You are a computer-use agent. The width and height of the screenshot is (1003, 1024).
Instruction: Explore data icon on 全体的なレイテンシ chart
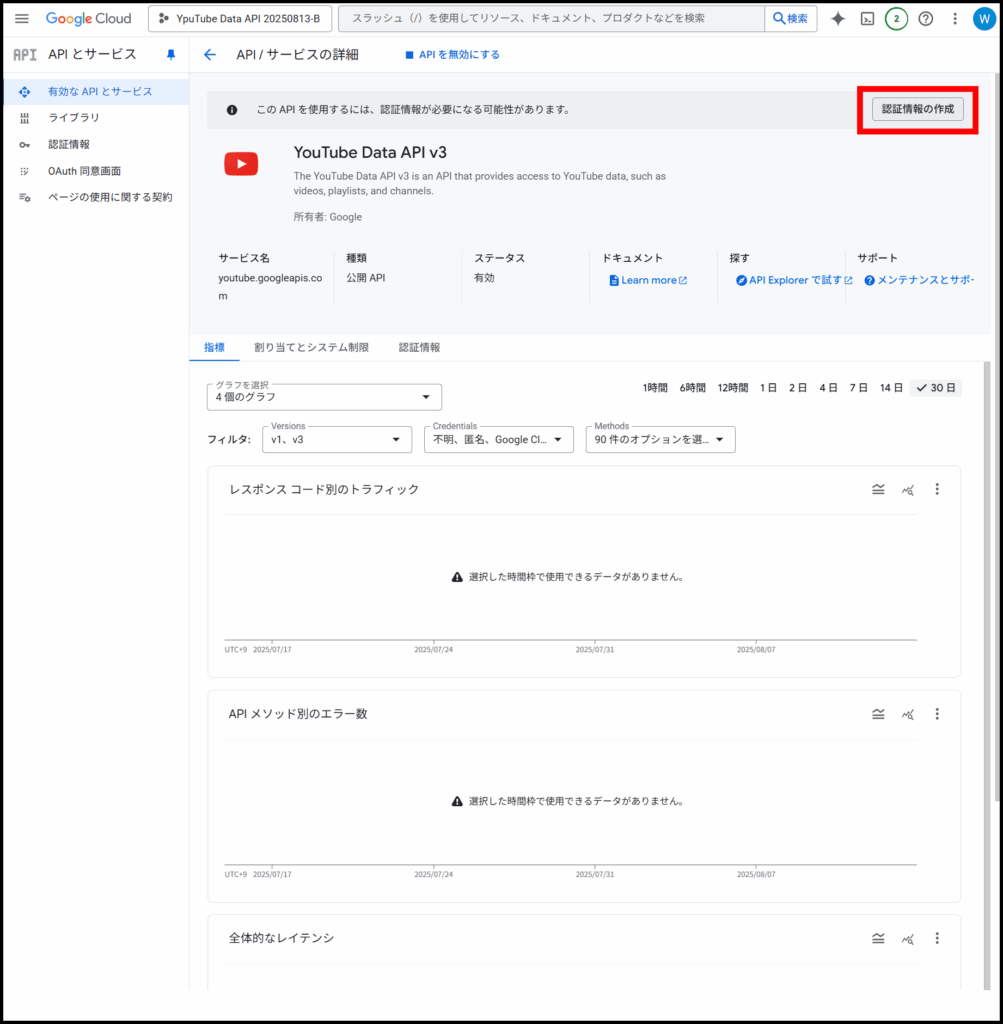(908, 939)
